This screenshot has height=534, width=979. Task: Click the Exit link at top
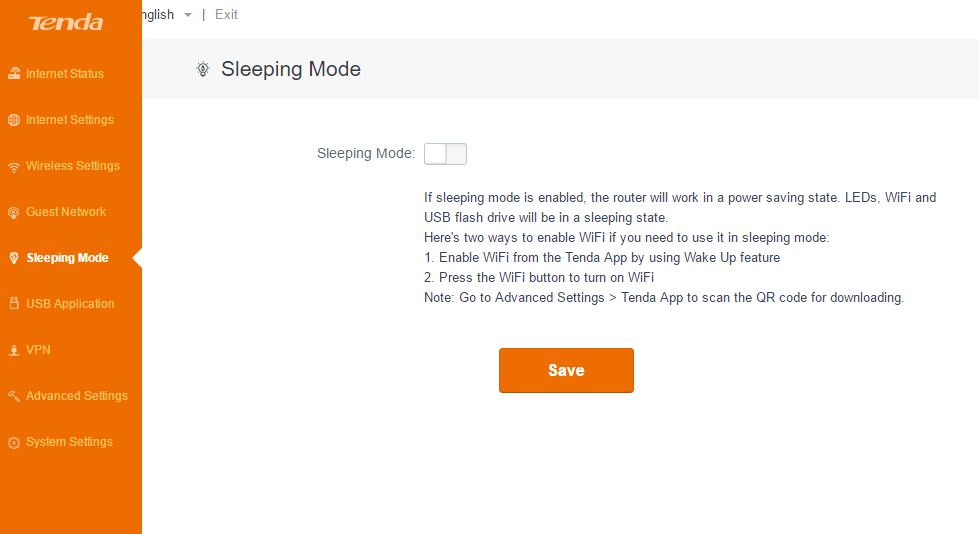[226, 14]
